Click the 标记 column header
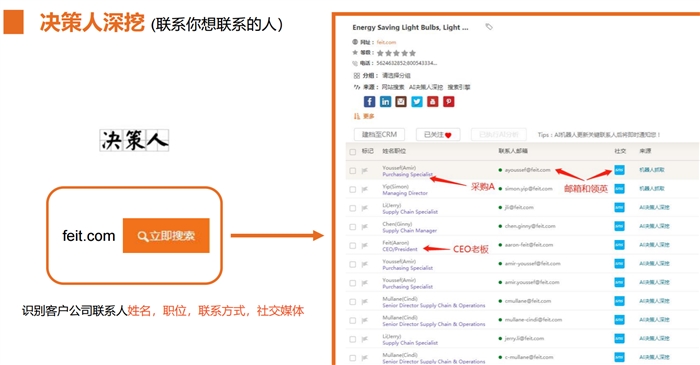The image size is (700, 365). 367,151
